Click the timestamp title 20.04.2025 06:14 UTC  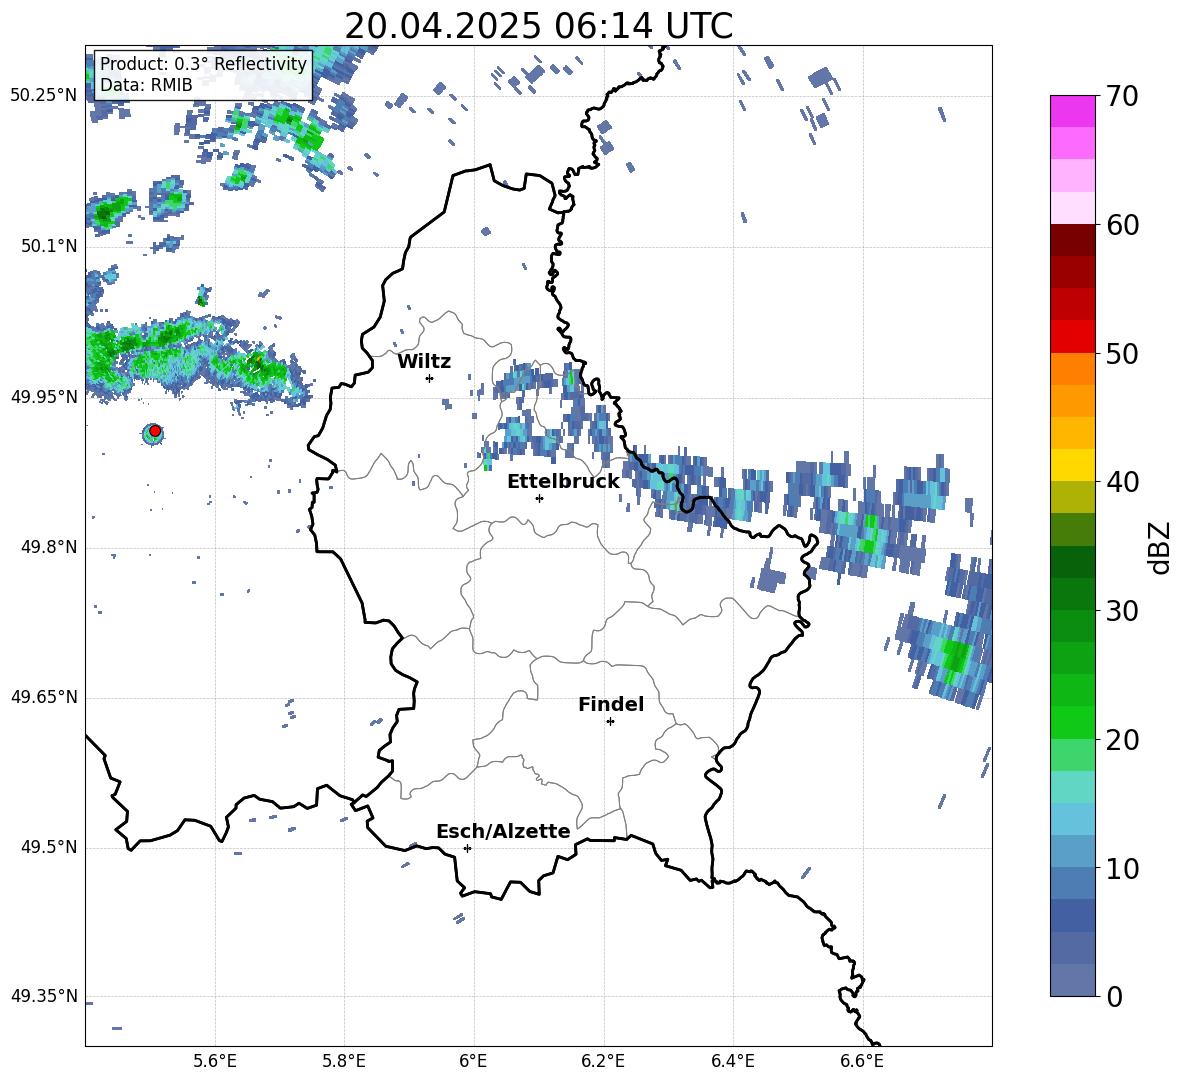(x=538, y=26)
